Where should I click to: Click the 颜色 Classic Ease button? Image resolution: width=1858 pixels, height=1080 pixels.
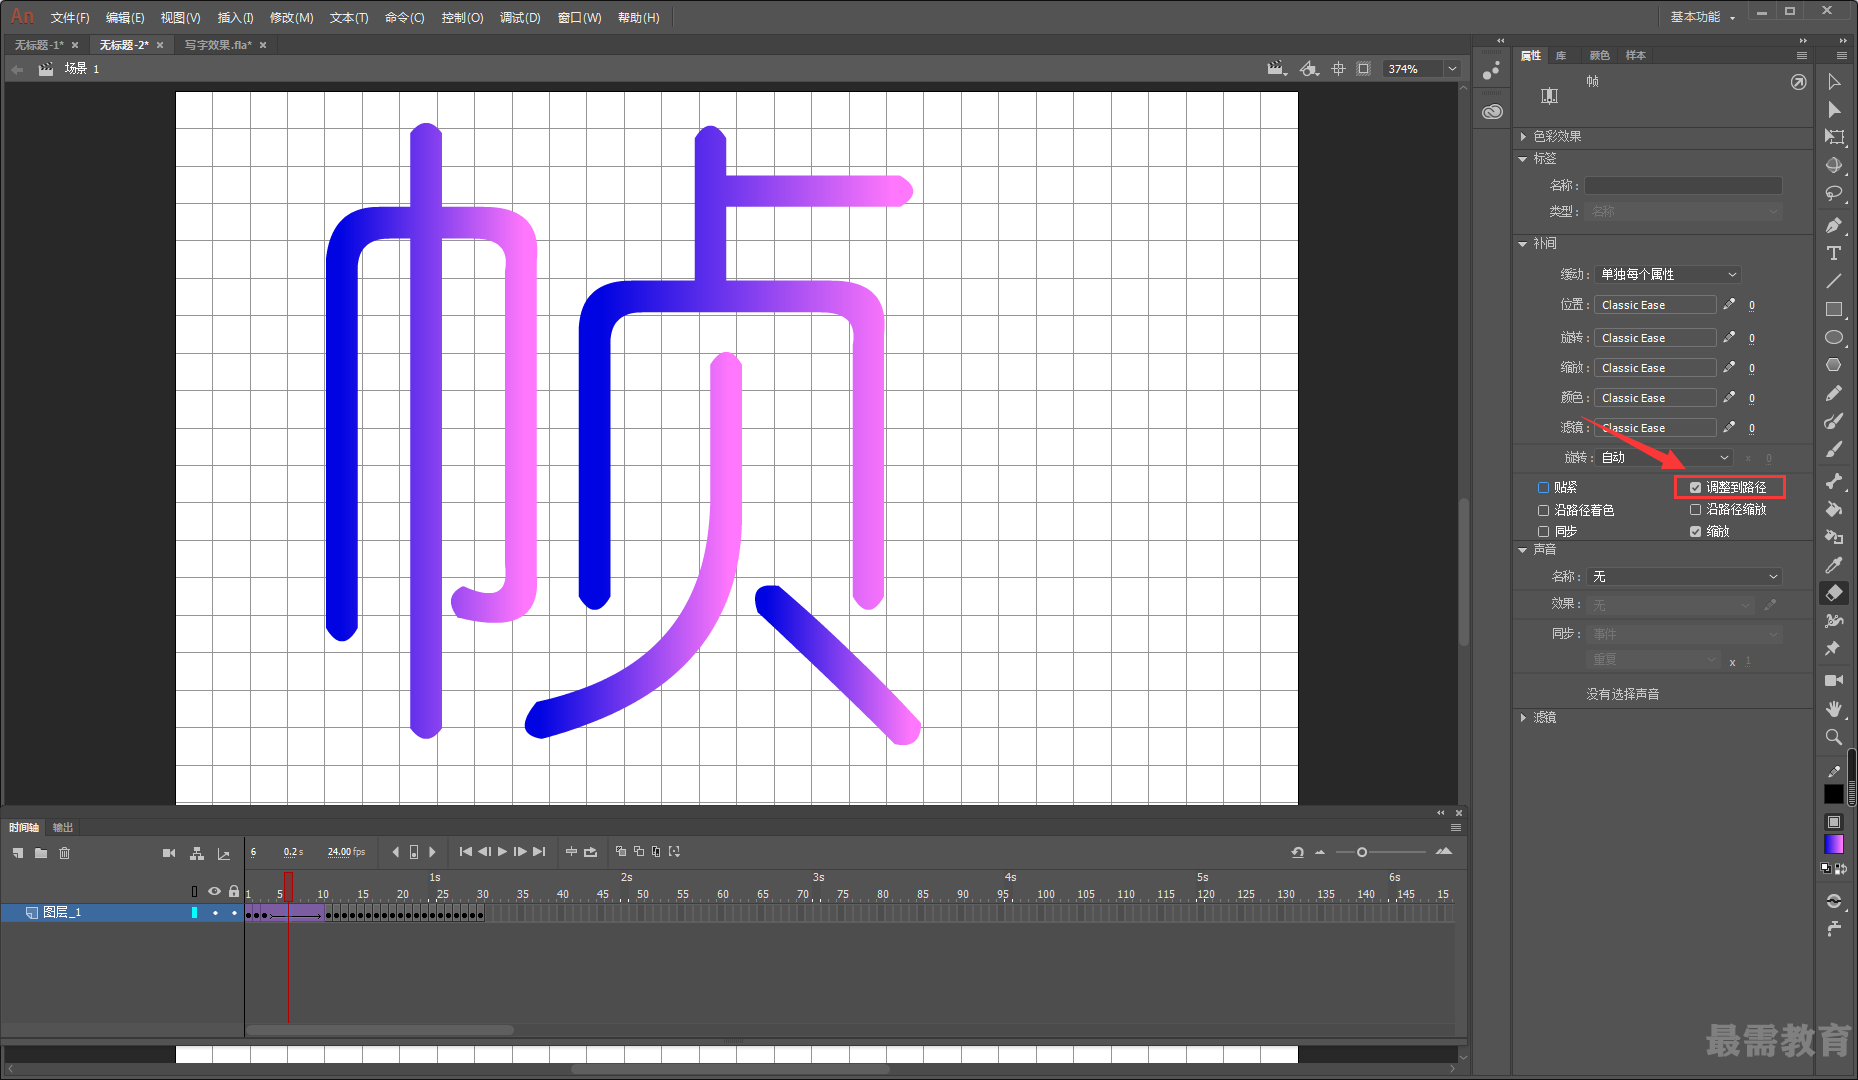[1655, 398]
